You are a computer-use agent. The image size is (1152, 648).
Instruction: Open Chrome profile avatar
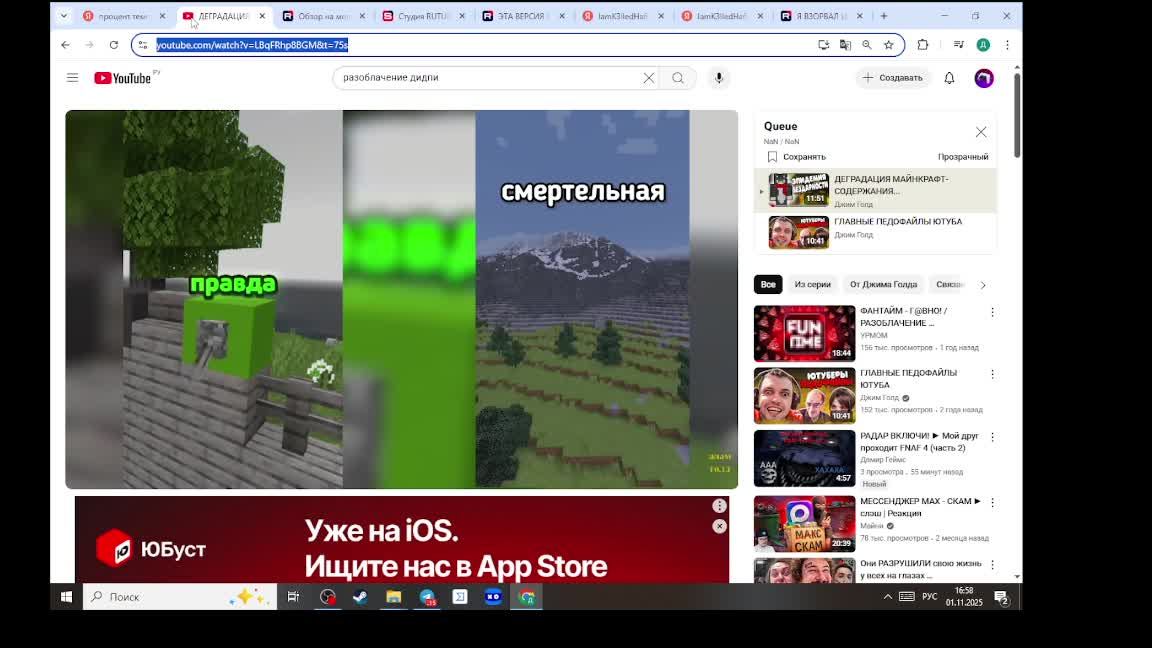pos(983,45)
